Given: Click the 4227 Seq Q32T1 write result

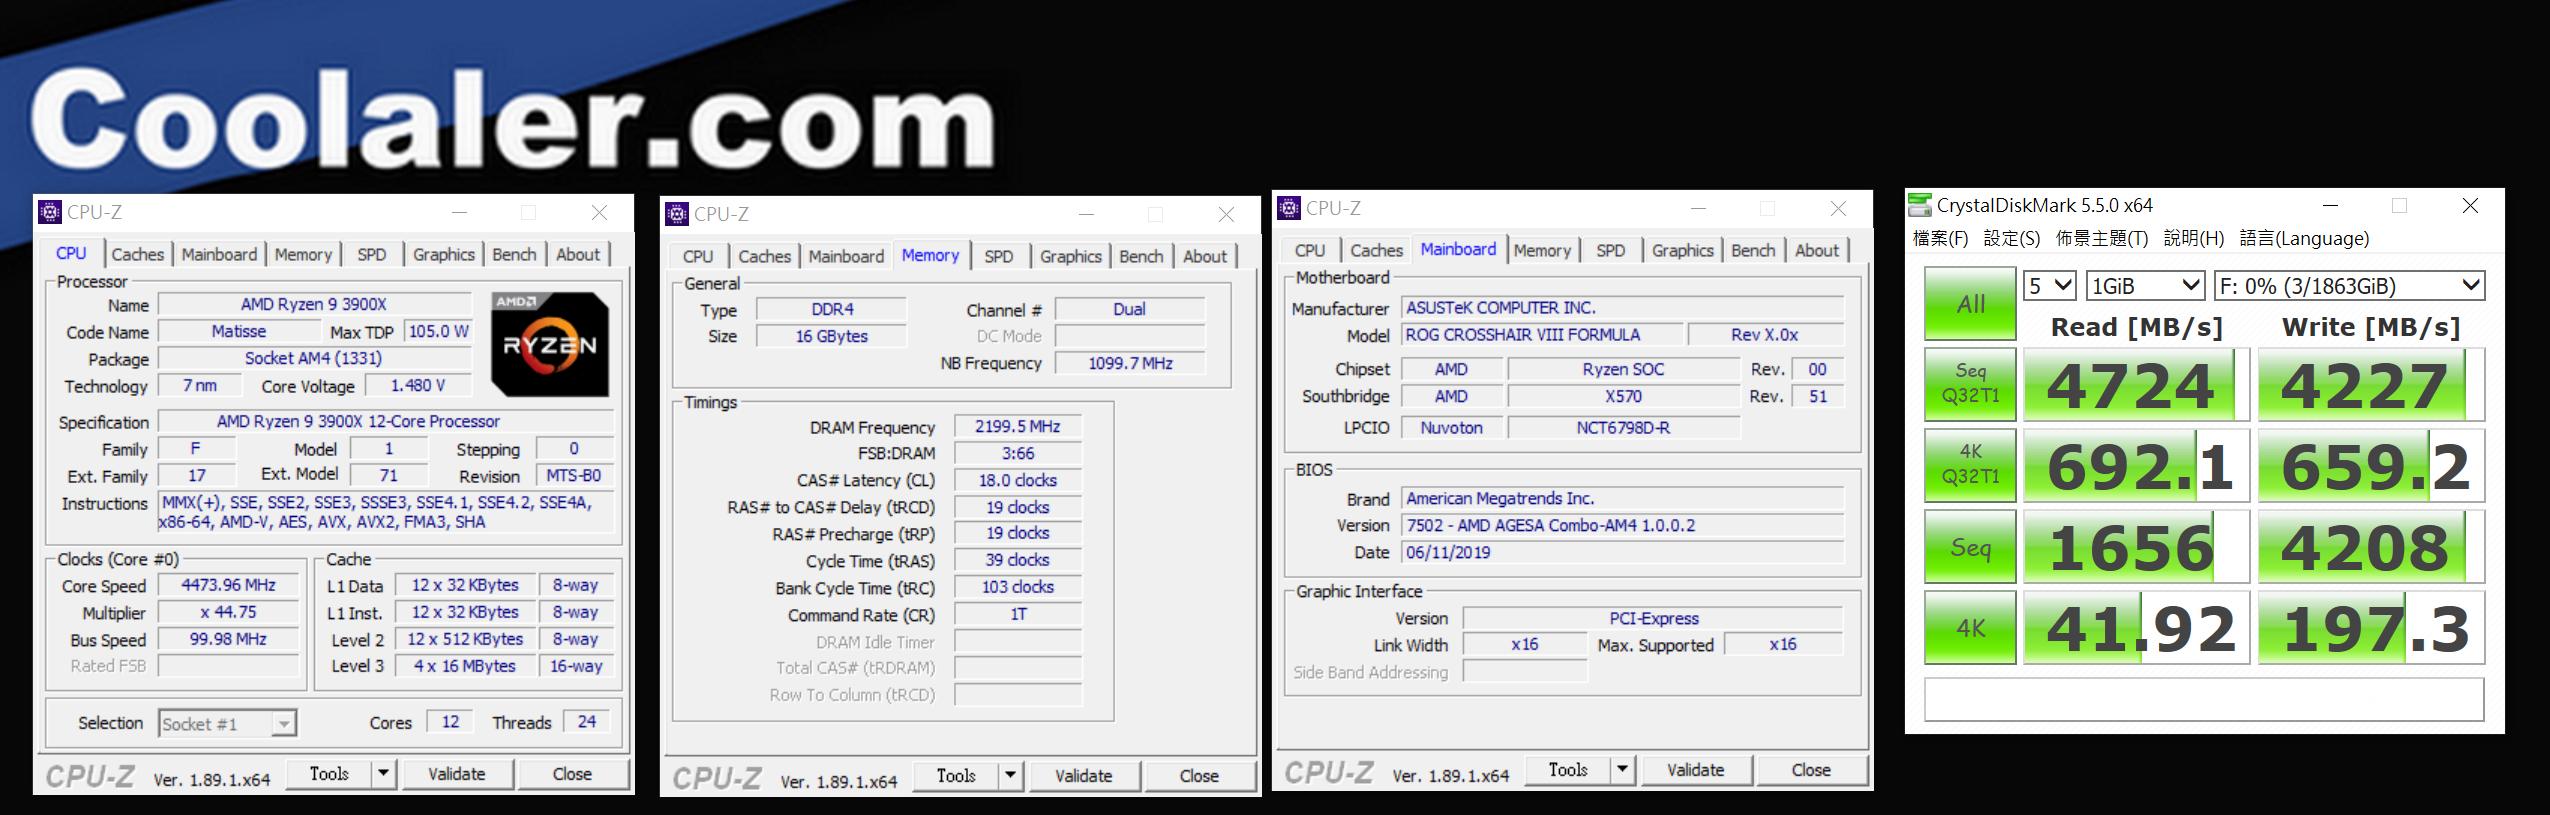Looking at the screenshot, I should (x=2371, y=385).
